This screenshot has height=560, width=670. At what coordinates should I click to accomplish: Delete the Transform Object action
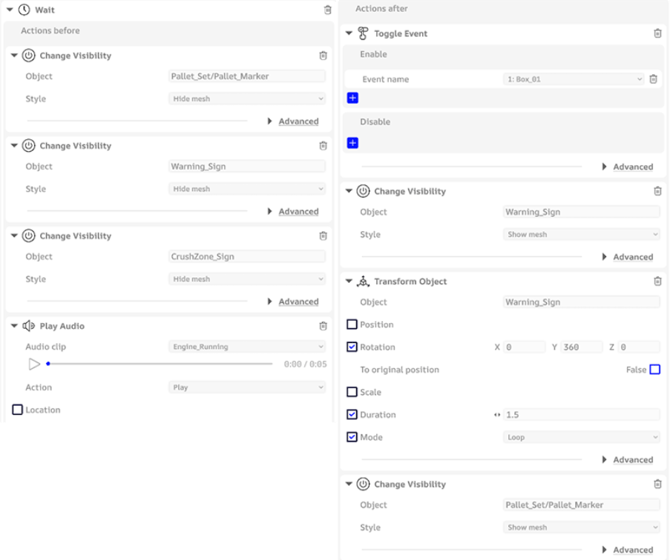coord(657,282)
